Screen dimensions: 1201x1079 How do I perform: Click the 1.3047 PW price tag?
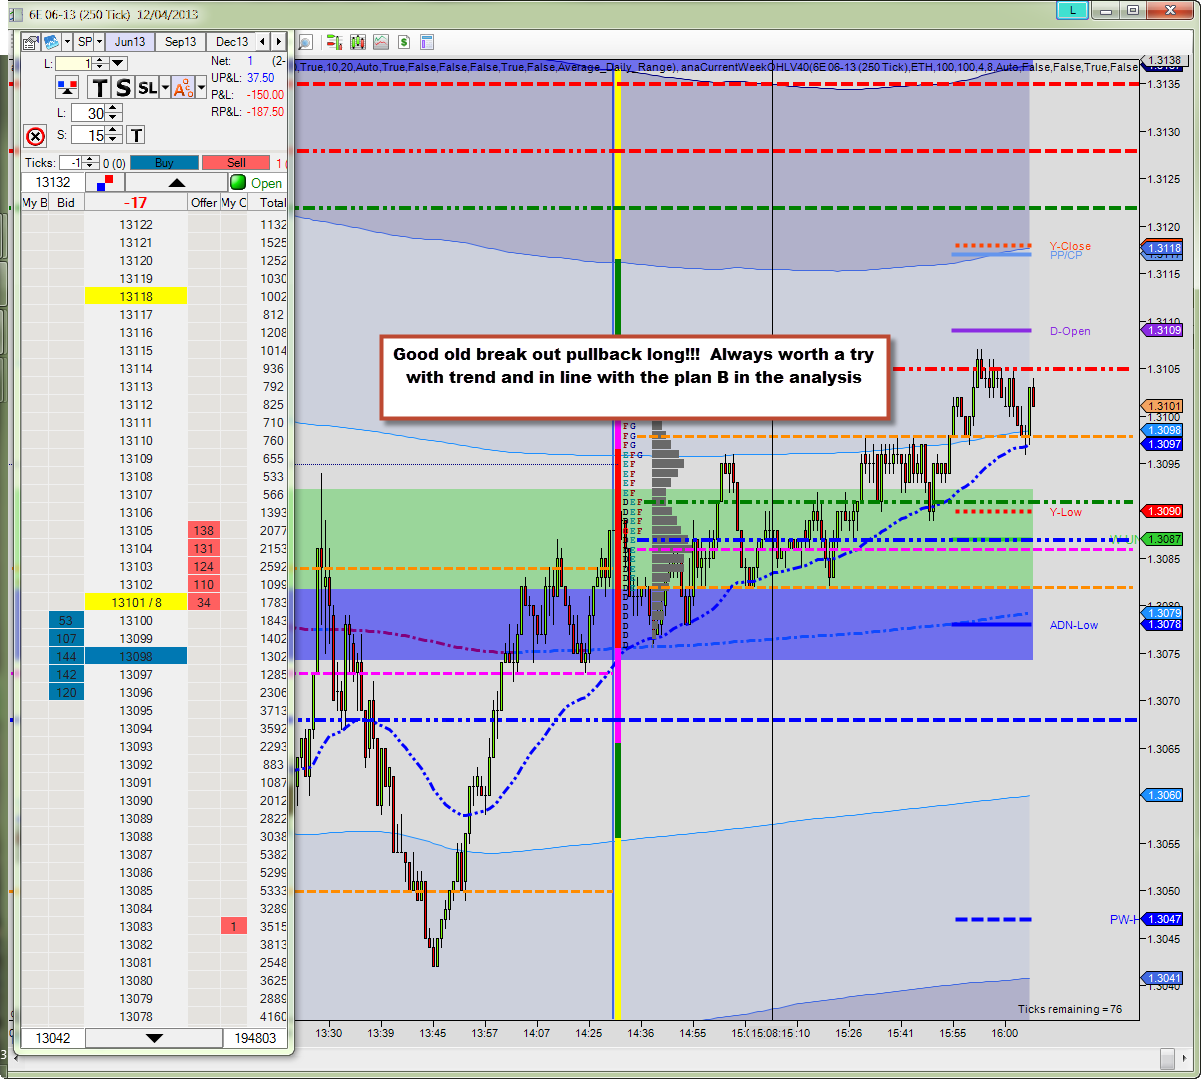point(1162,919)
